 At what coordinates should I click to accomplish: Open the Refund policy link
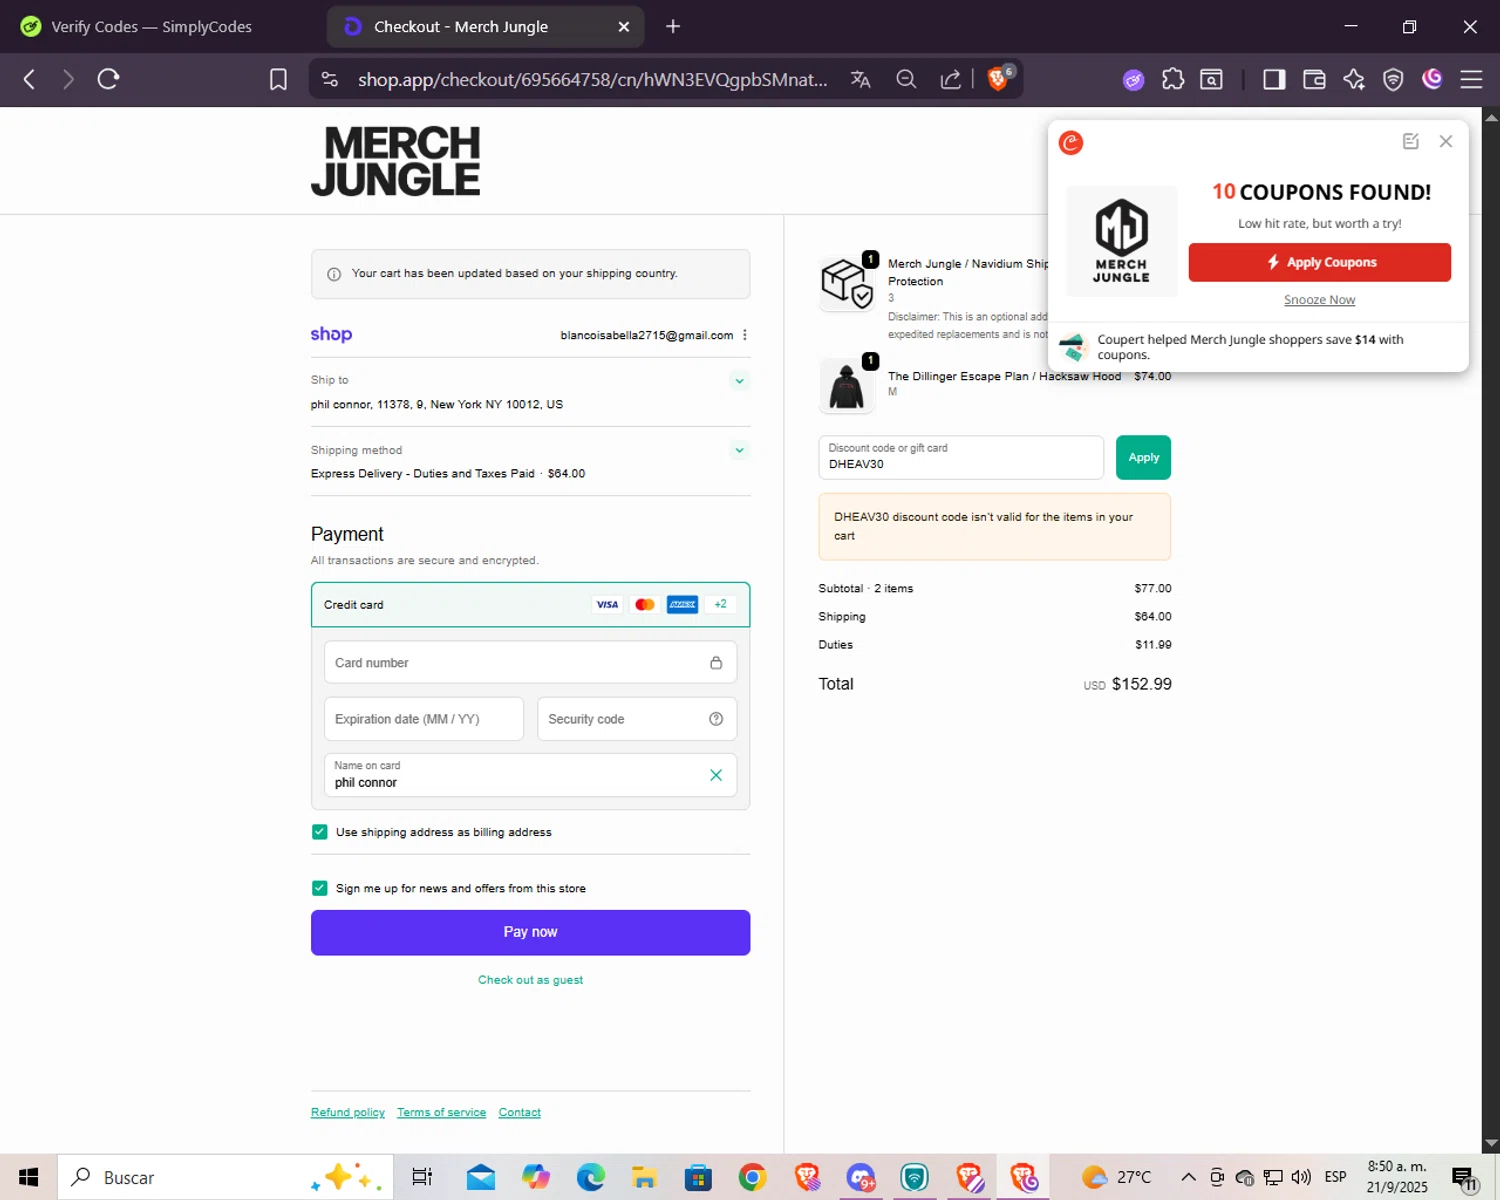click(348, 1112)
